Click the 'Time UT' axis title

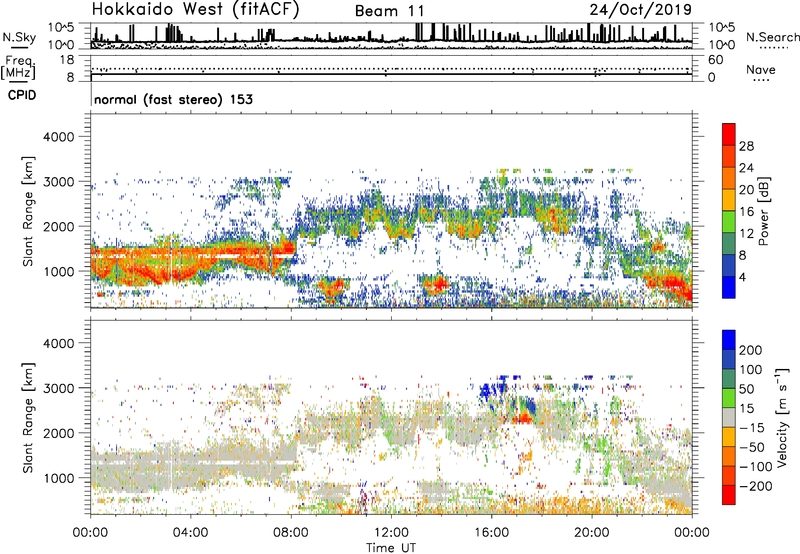pyautogui.click(x=391, y=548)
